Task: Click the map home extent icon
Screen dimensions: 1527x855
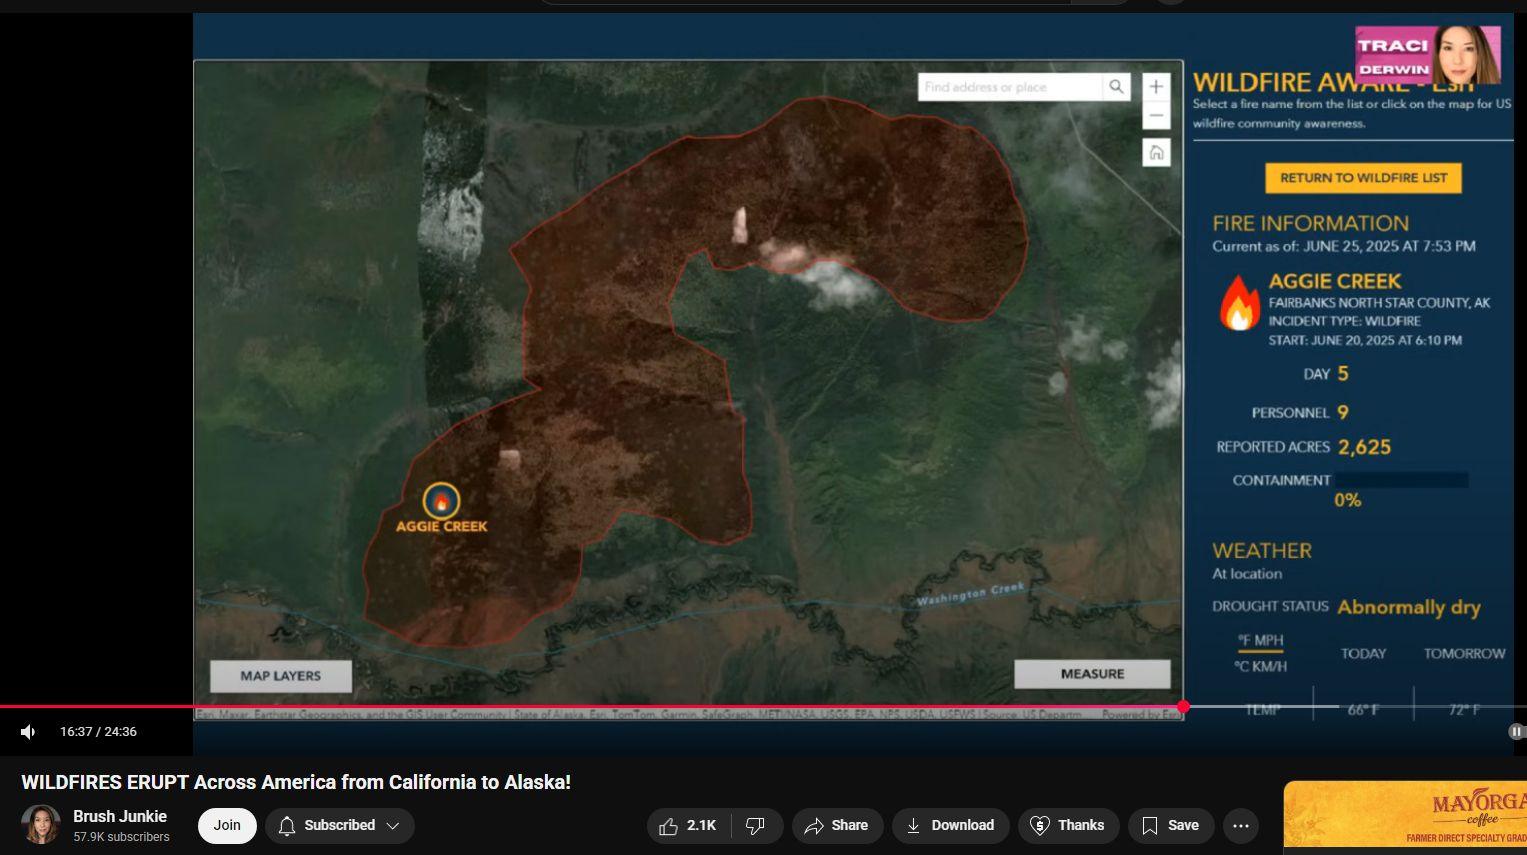Action: [1156, 153]
